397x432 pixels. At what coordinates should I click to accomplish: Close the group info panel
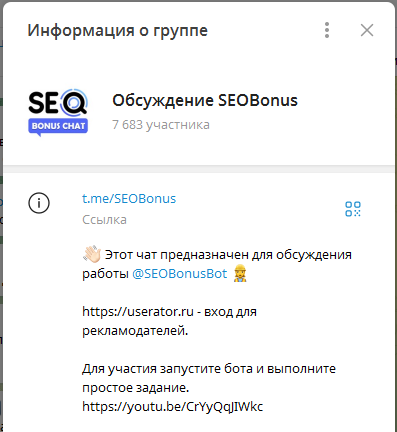point(367,30)
